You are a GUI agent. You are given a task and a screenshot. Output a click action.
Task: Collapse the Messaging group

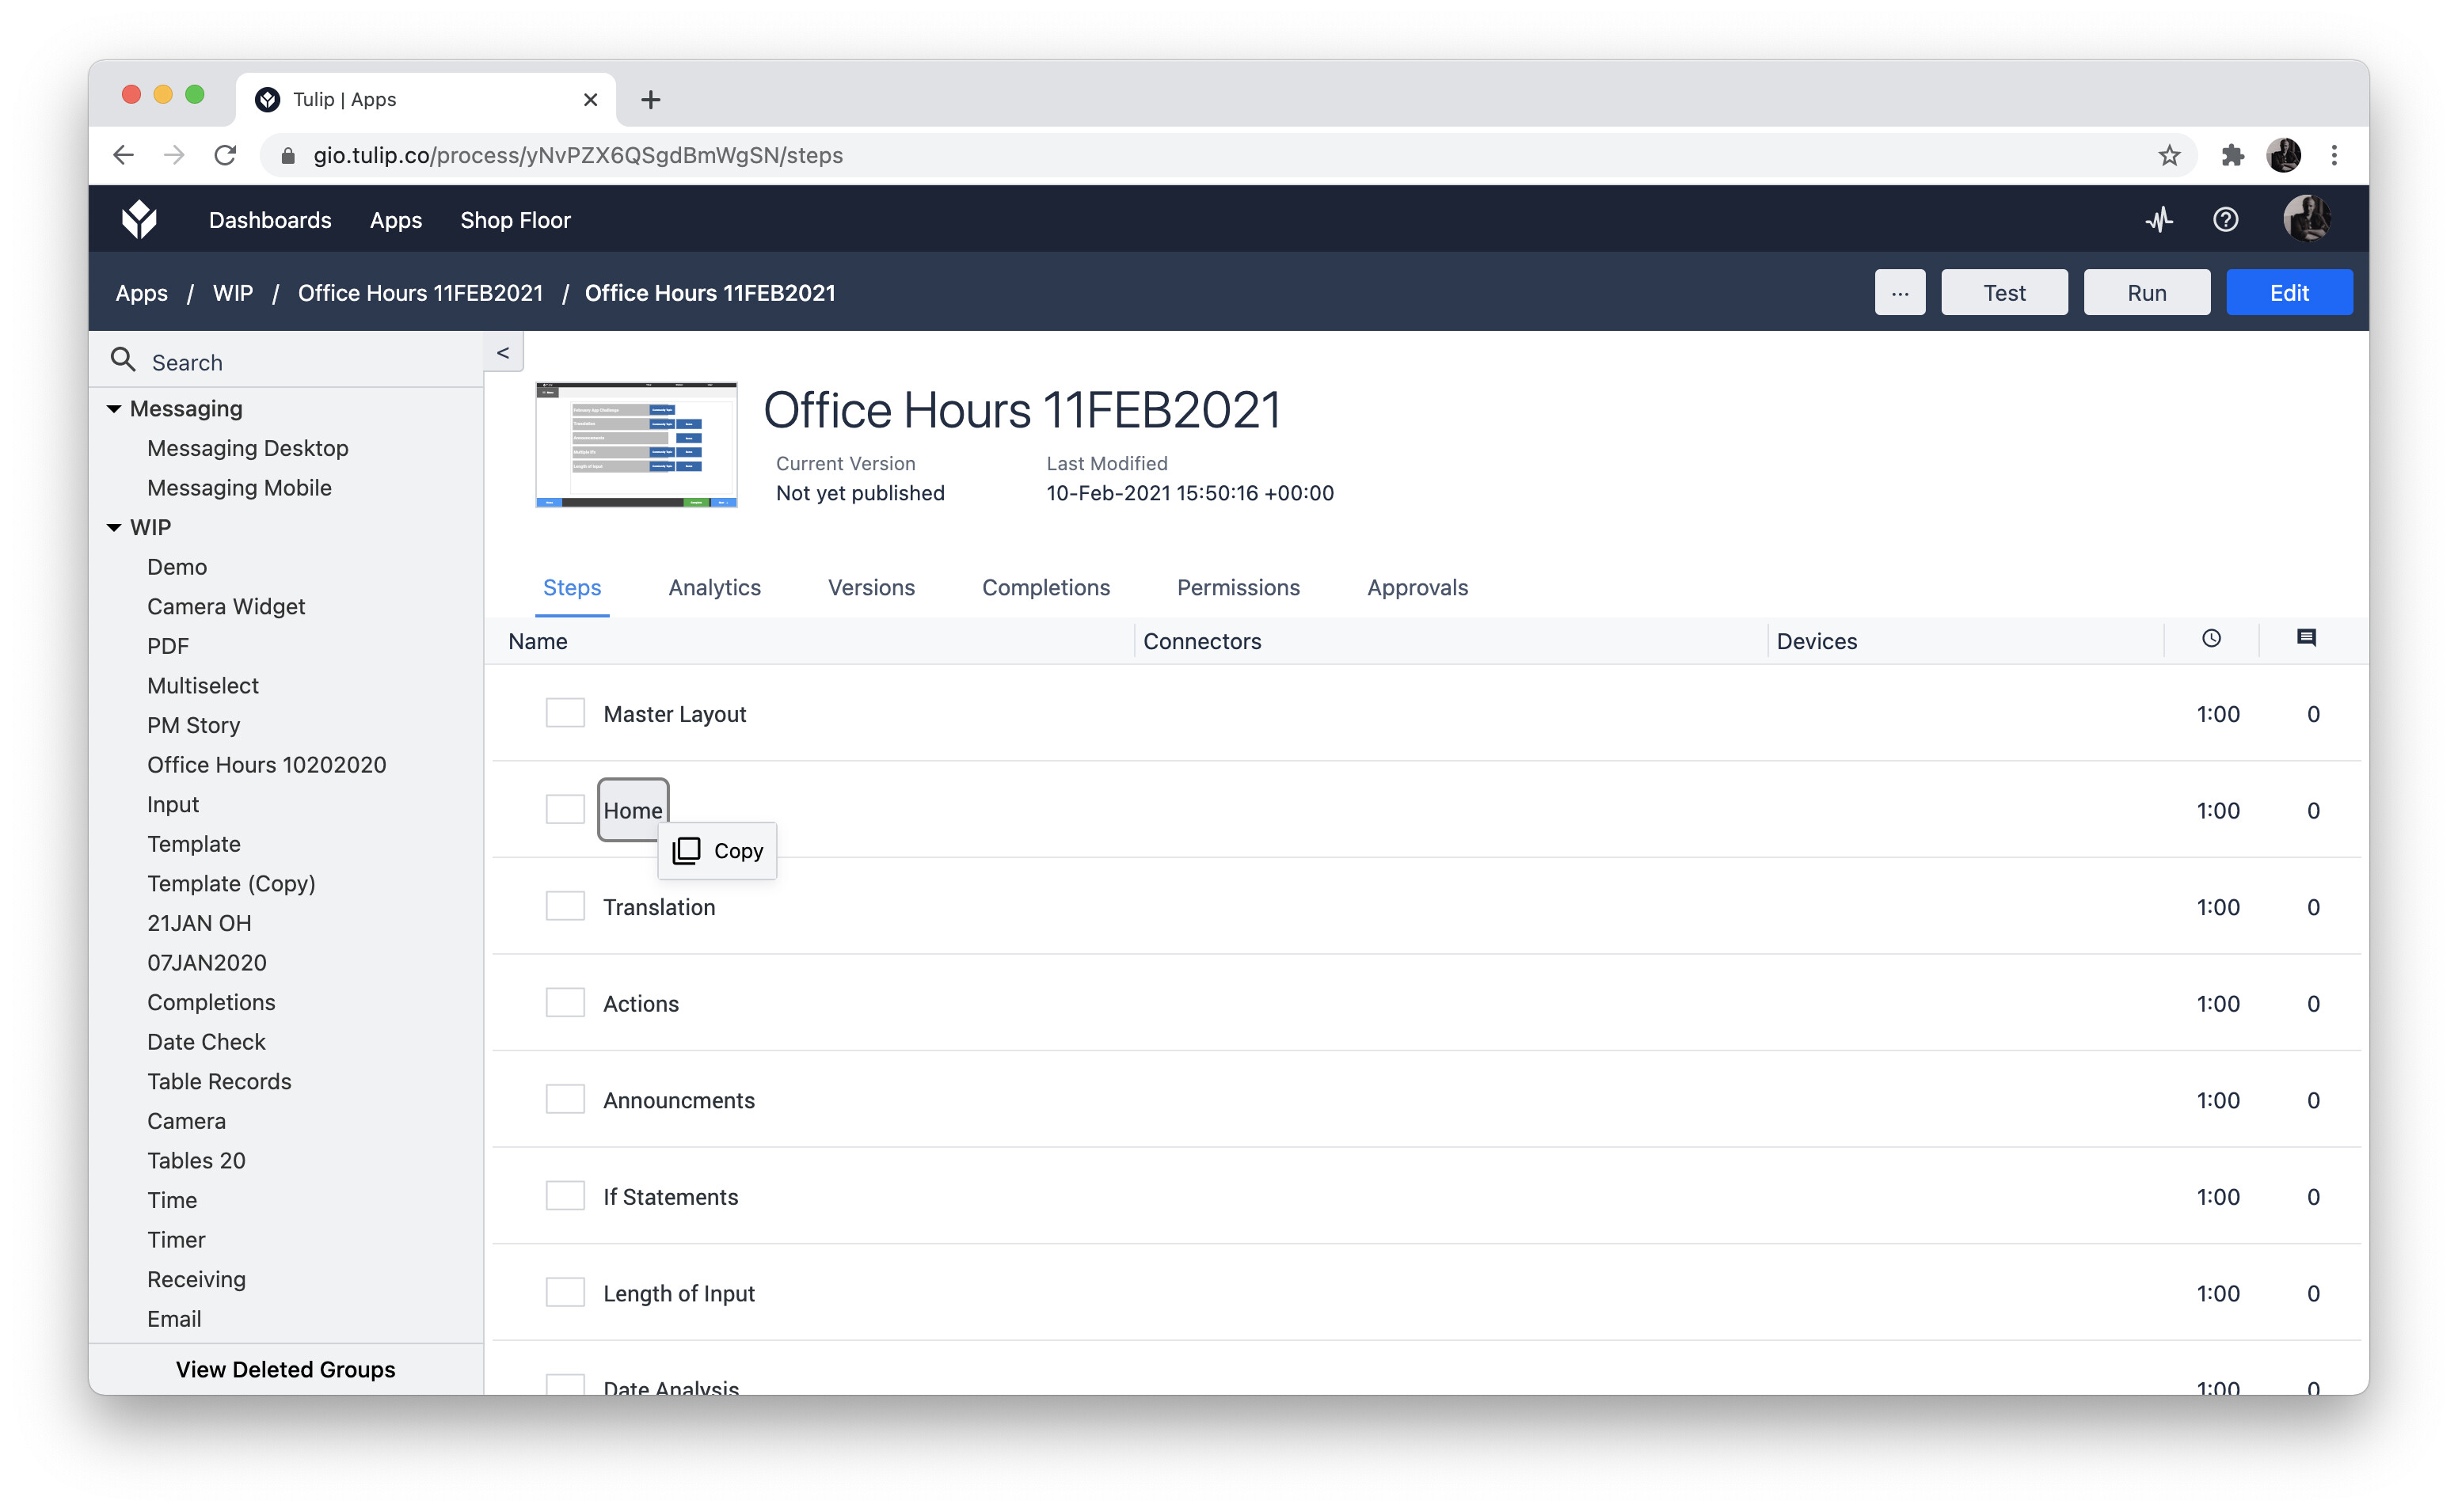coord(114,409)
